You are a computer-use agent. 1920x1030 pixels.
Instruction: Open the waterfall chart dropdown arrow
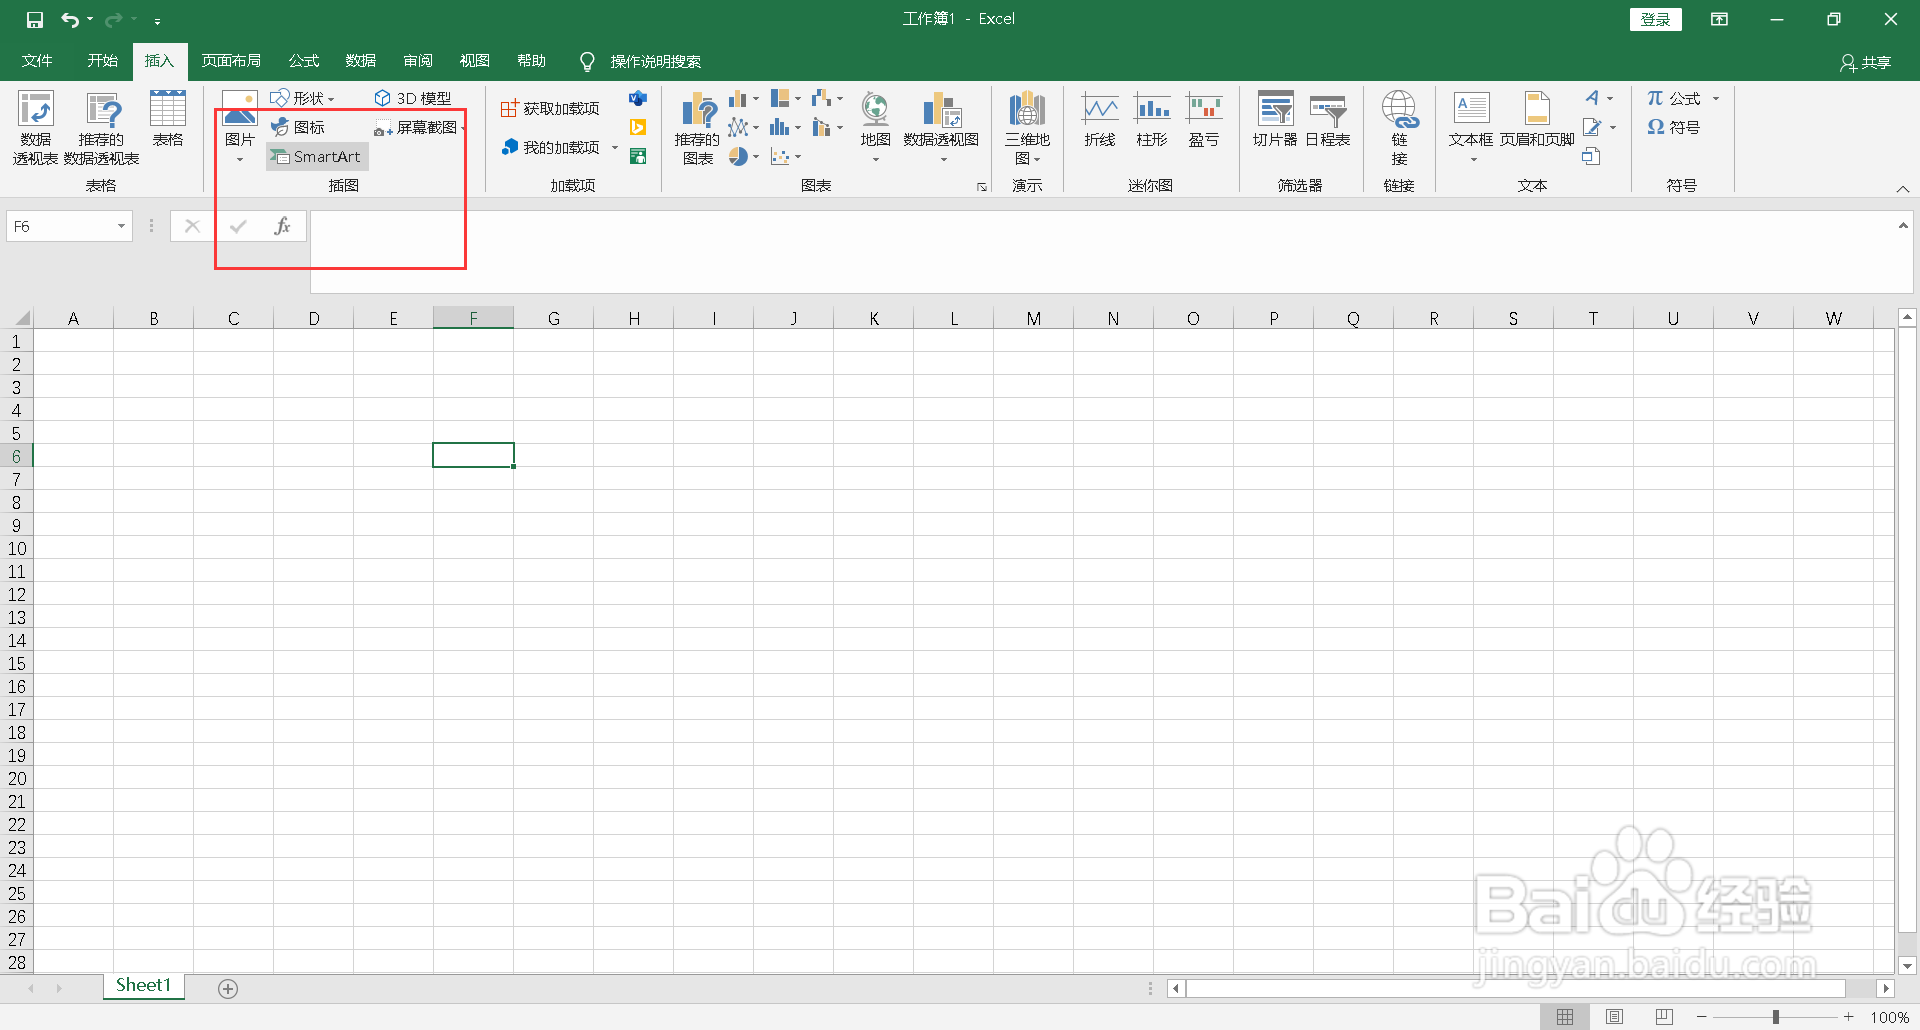click(840, 99)
